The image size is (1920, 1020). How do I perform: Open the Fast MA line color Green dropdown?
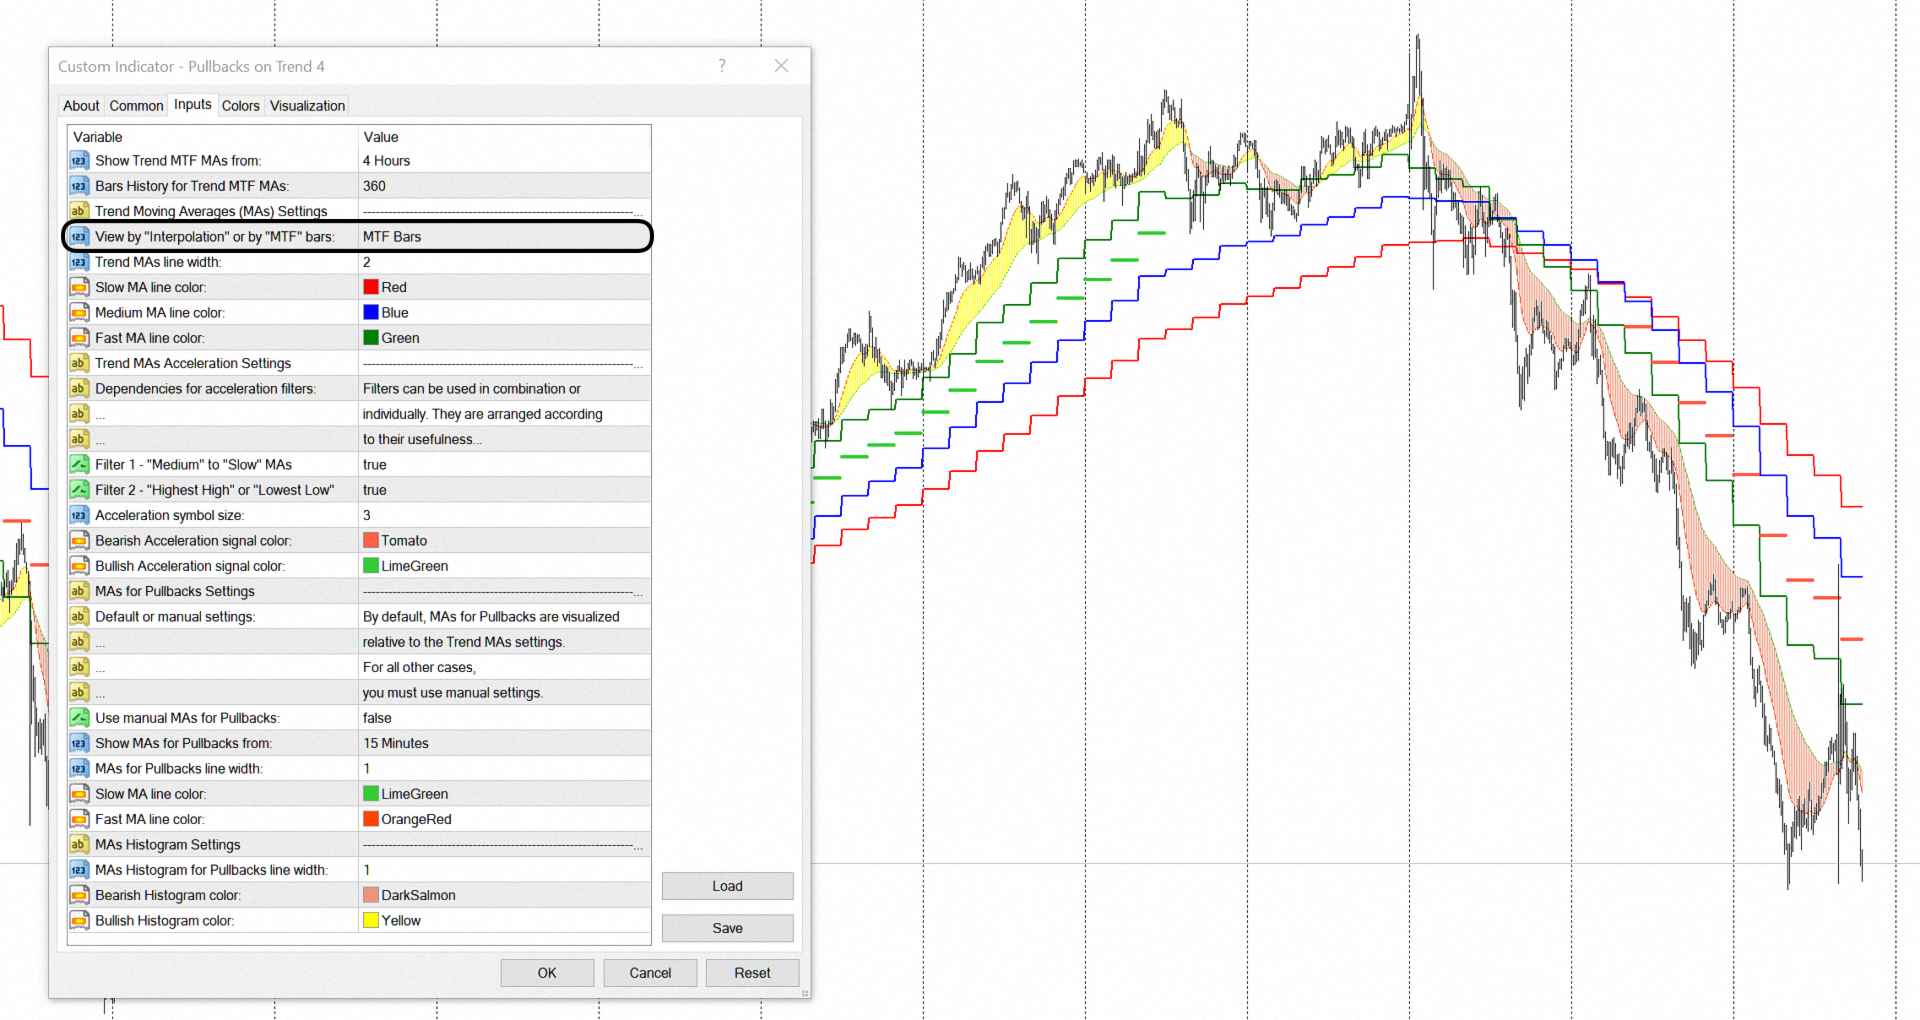504,338
